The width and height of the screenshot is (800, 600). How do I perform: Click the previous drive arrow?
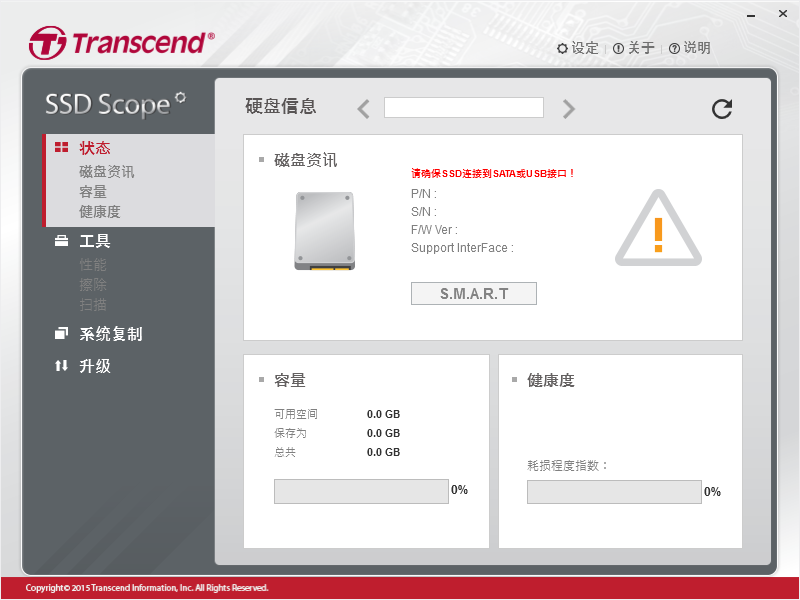tap(363, 107)
